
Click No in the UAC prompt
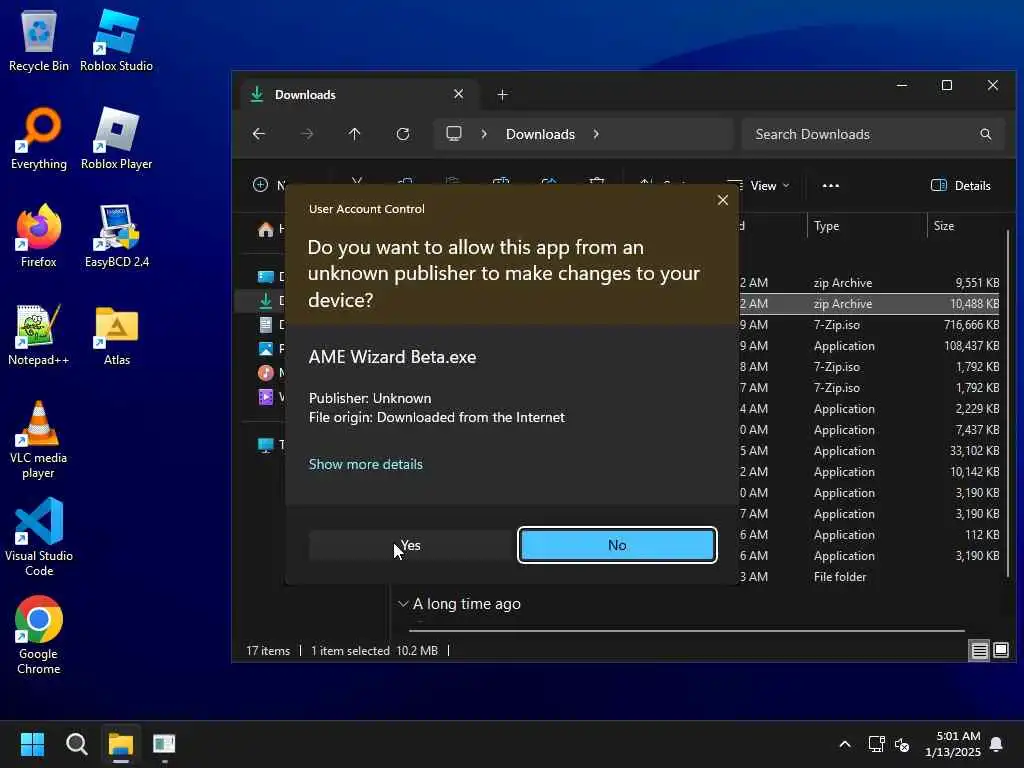point(617,545)
